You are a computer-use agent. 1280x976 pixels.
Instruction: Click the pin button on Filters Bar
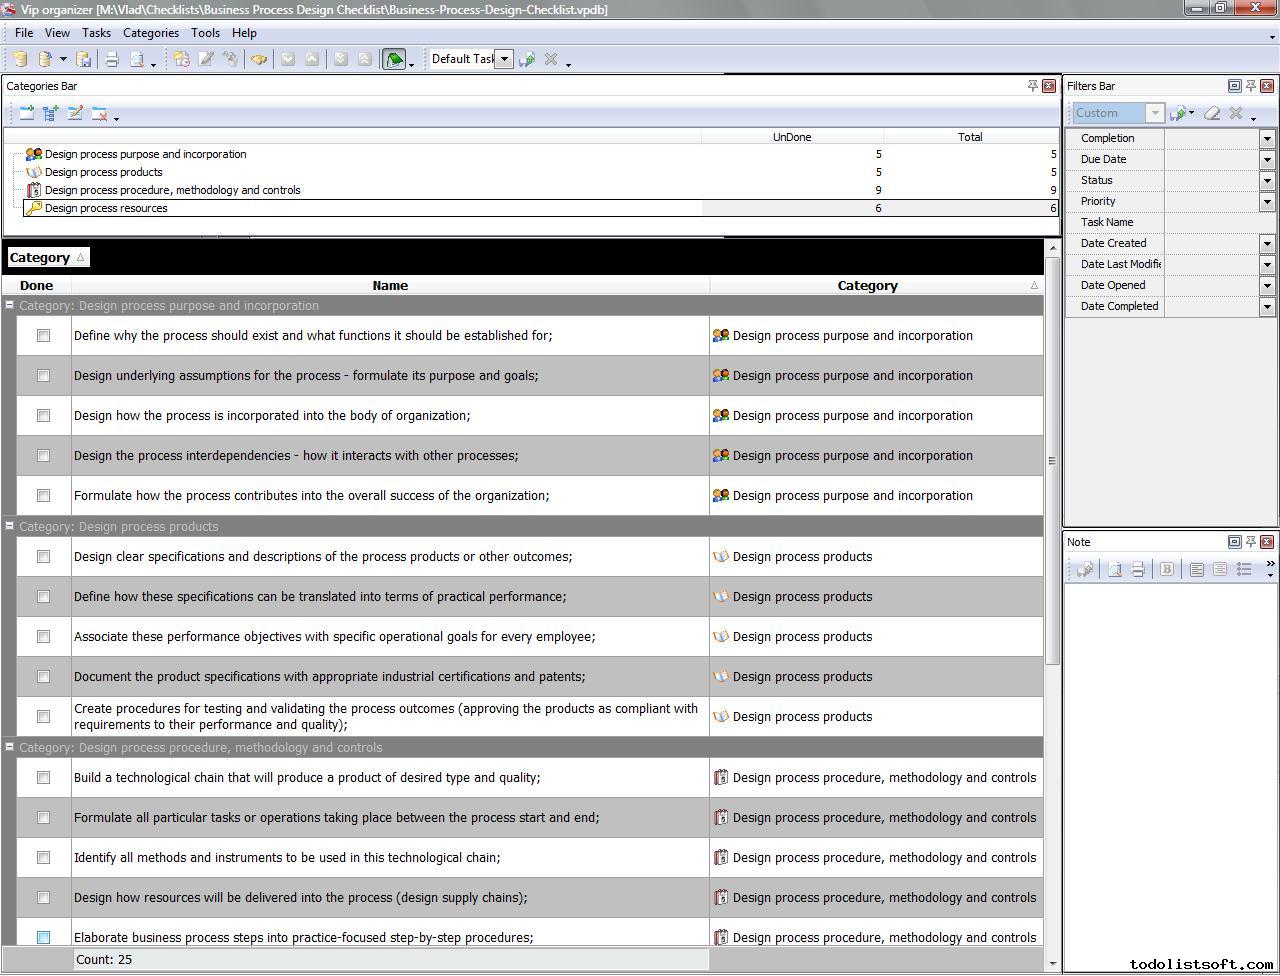[1250, 86]
